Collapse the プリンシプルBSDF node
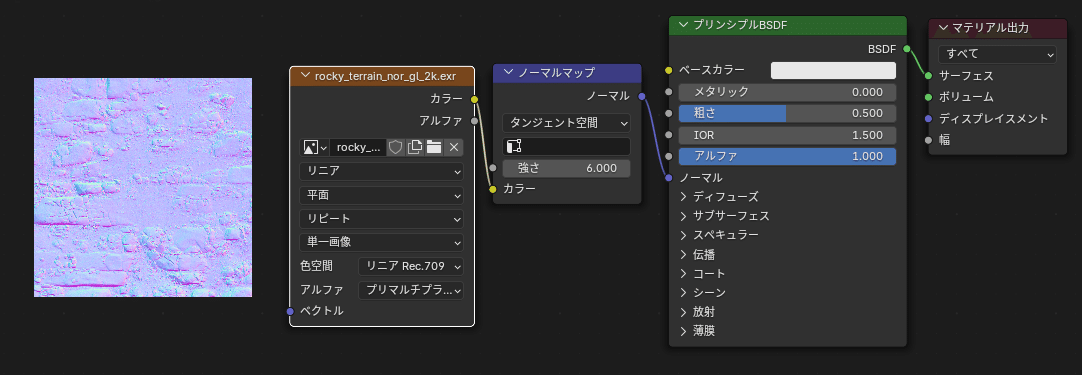 coord(684,25)
